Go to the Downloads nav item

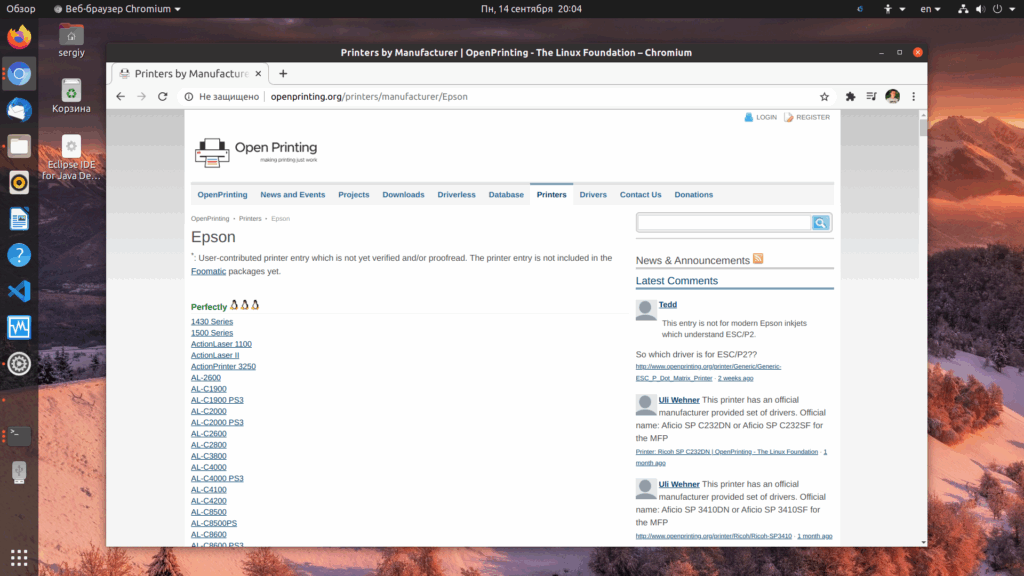pyautogui.click(x=403, y=195)
